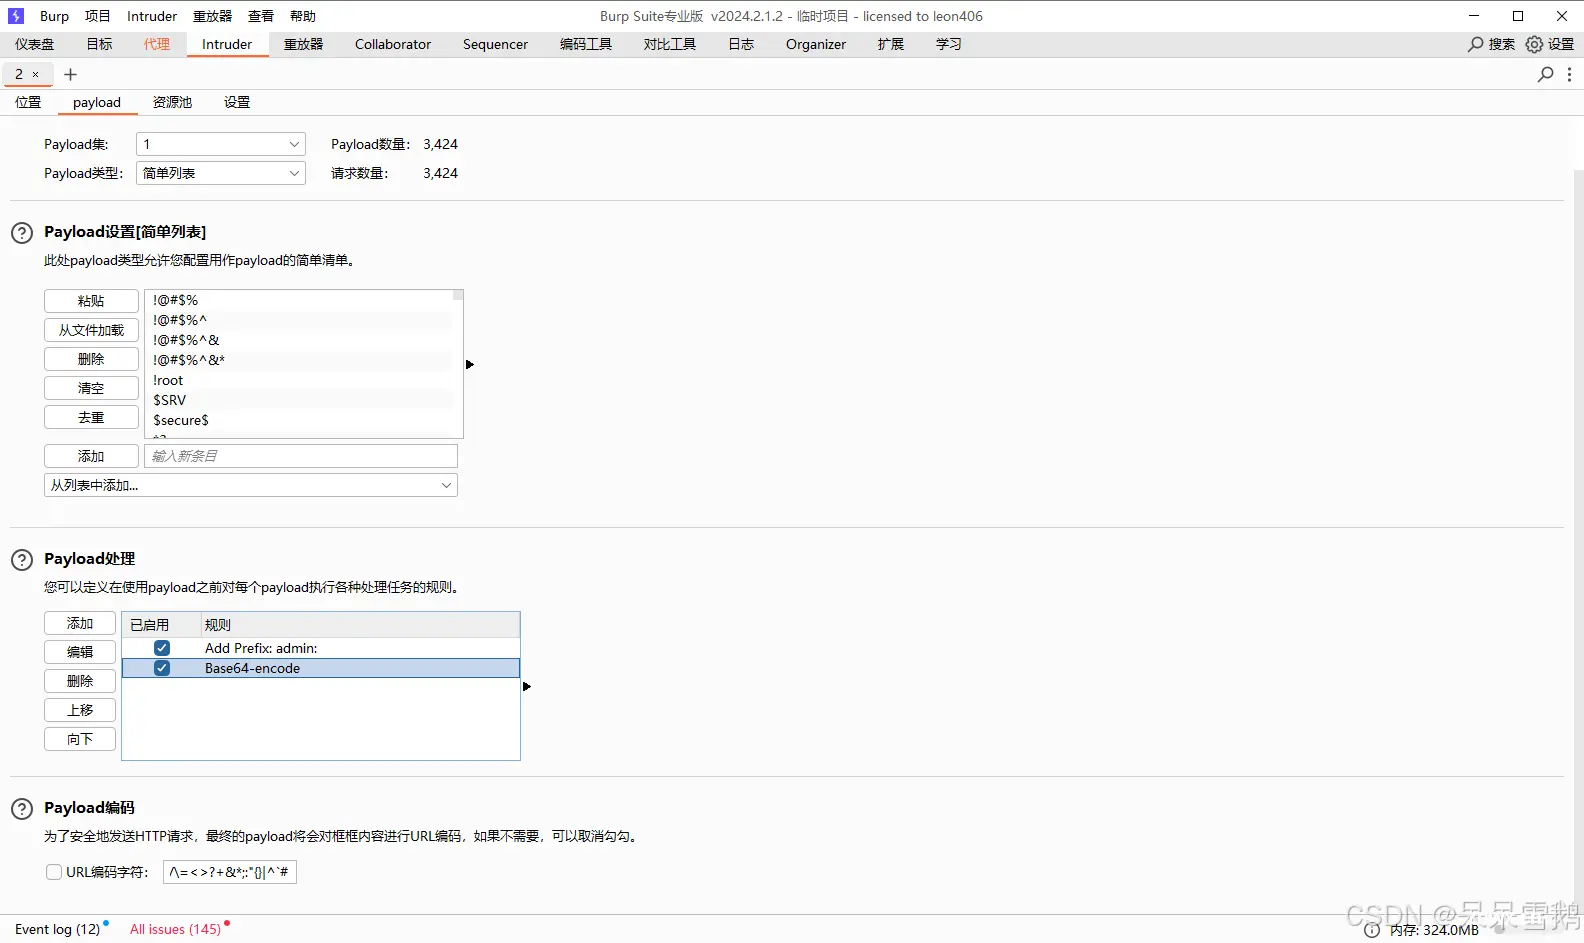Click the arrow beside the payload list
The height and width of the screenshot is (943, 1584).
[470, 364]
